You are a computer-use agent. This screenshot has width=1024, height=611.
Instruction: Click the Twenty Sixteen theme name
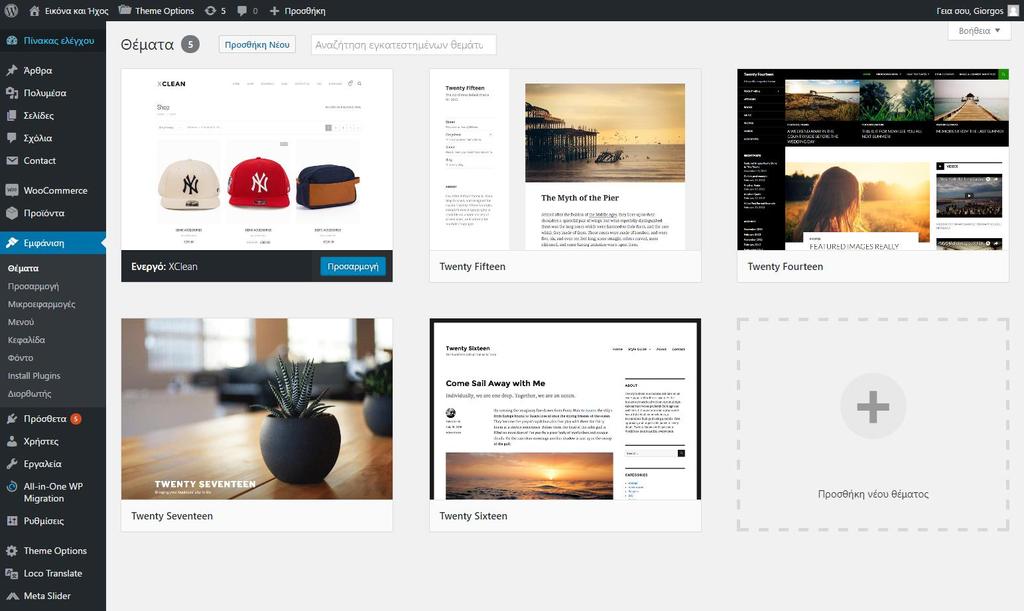pyautogui.click(x=473, y=516)
